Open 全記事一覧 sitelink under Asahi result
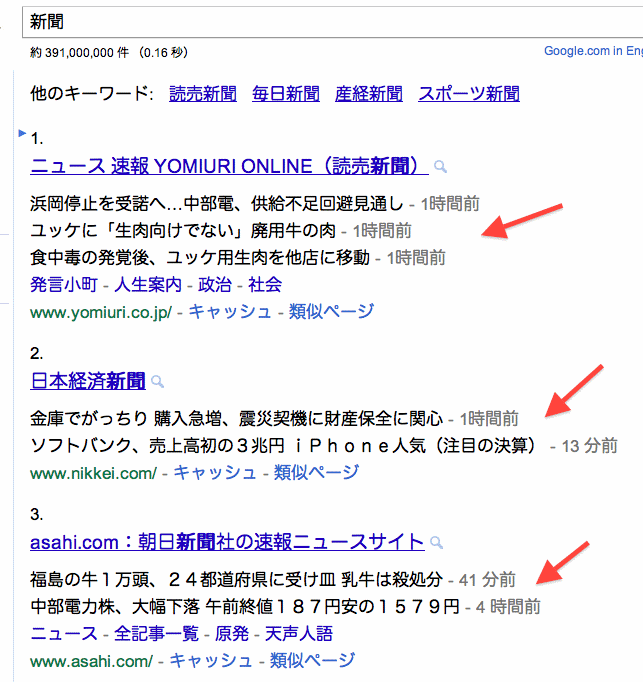The height and width of the screenshot is (682, 643). (x=157, y=634)
